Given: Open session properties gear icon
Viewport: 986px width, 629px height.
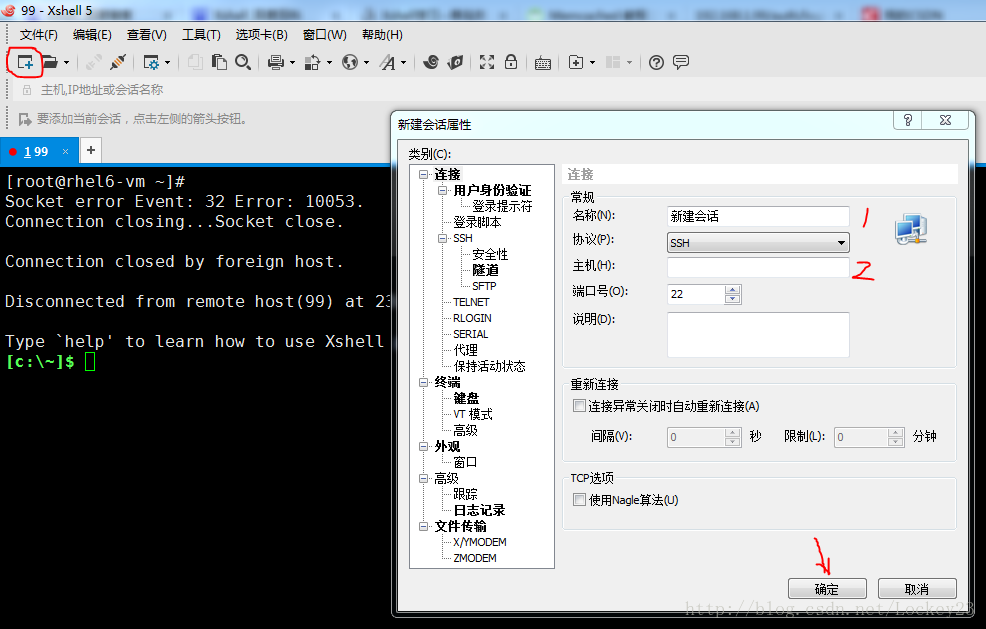Looking at the screenshot, I should (151, 62).
